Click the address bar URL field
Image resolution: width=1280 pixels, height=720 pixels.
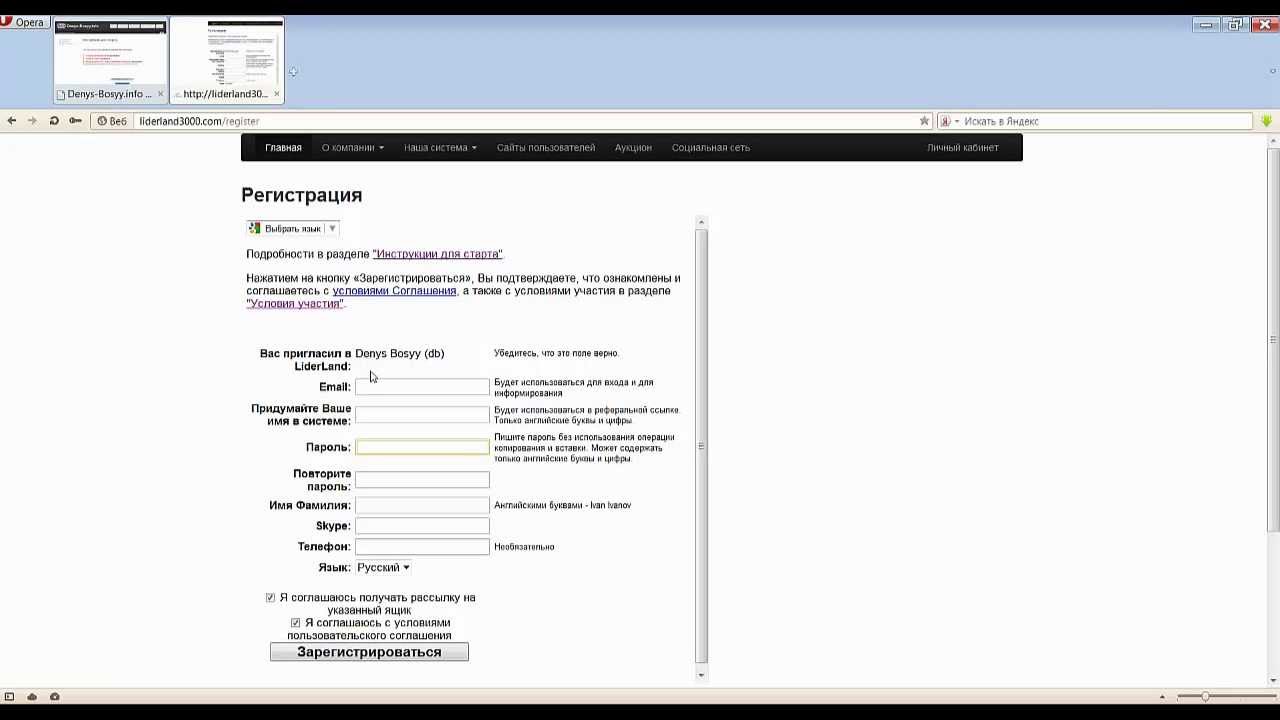coord(525,121)
